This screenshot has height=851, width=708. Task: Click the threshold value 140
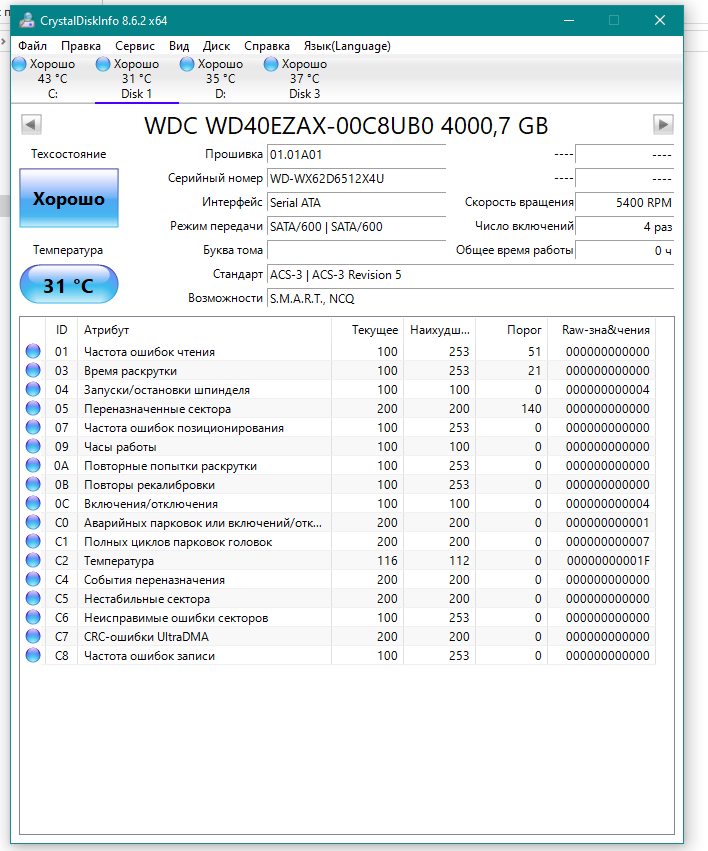(x=531, y=409)
